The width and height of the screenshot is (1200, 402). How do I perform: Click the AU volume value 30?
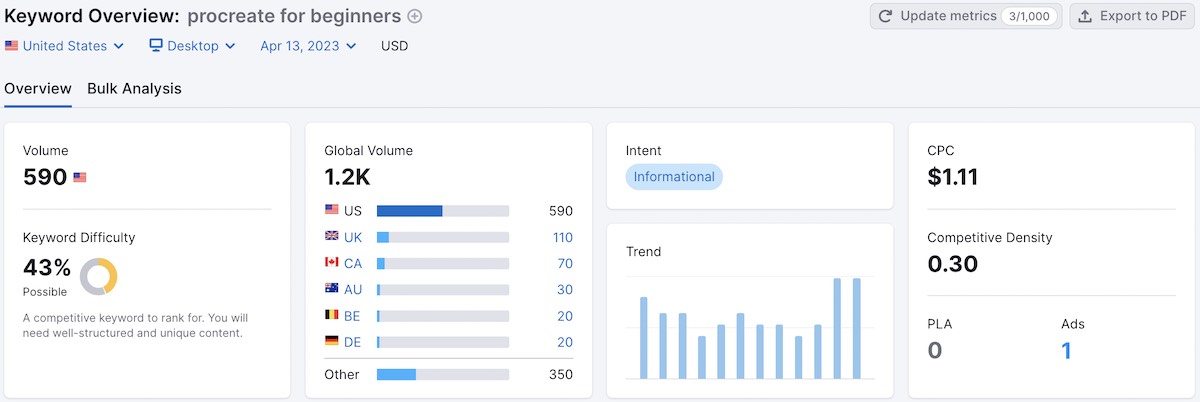click(x=565, y=289)
